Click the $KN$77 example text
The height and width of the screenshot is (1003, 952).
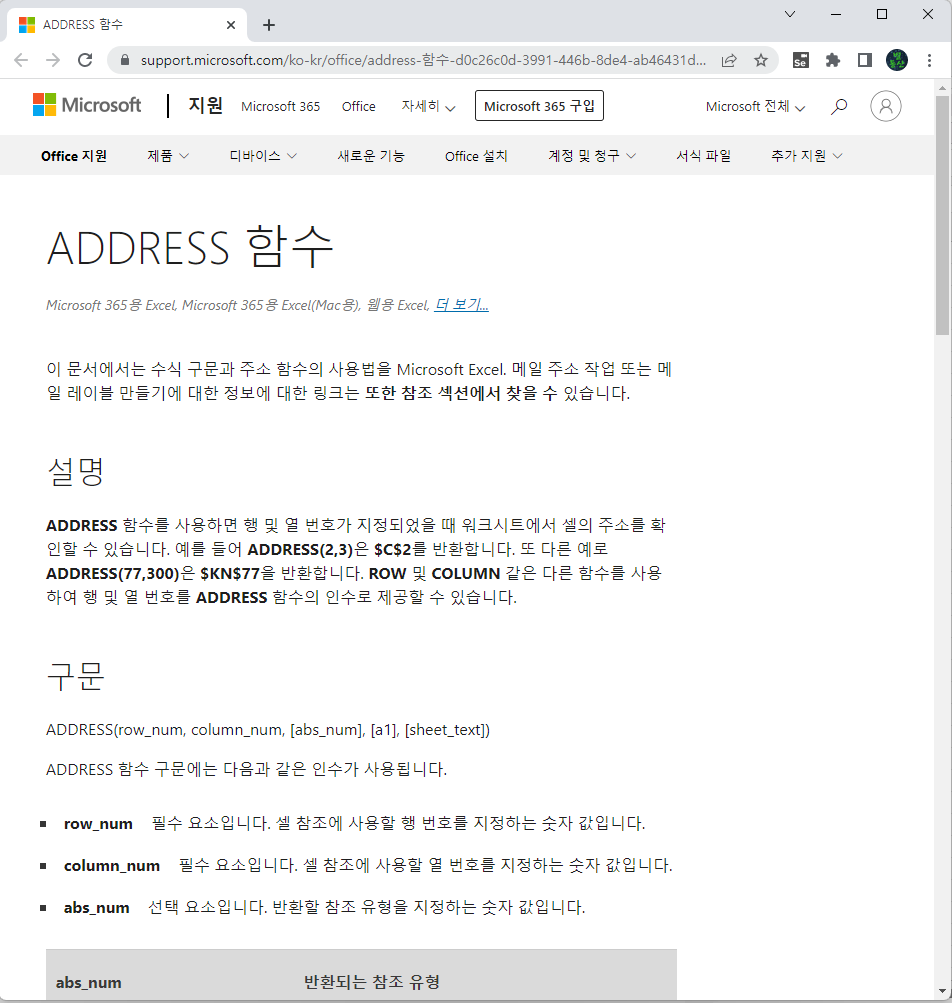[230, 573]
